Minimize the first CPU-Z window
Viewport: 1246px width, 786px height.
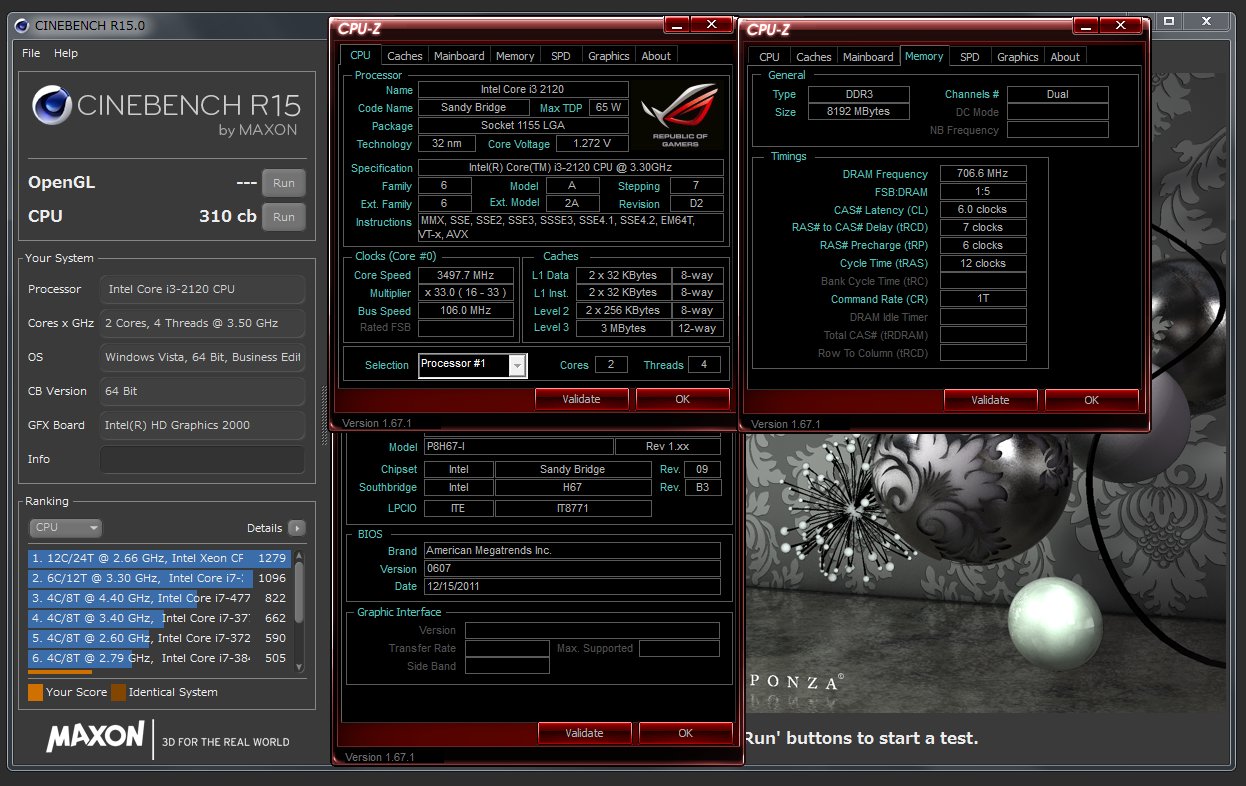pos(677,25)
